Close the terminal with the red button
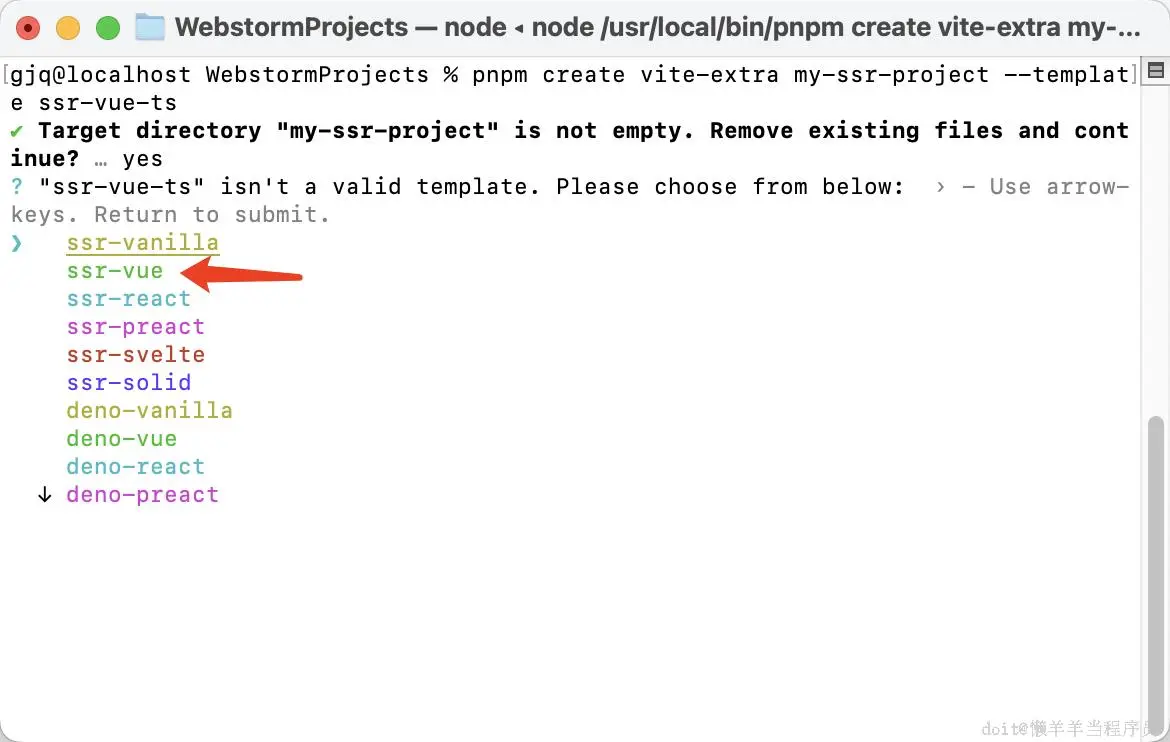 pyautogui.click(x=28, y=28)
